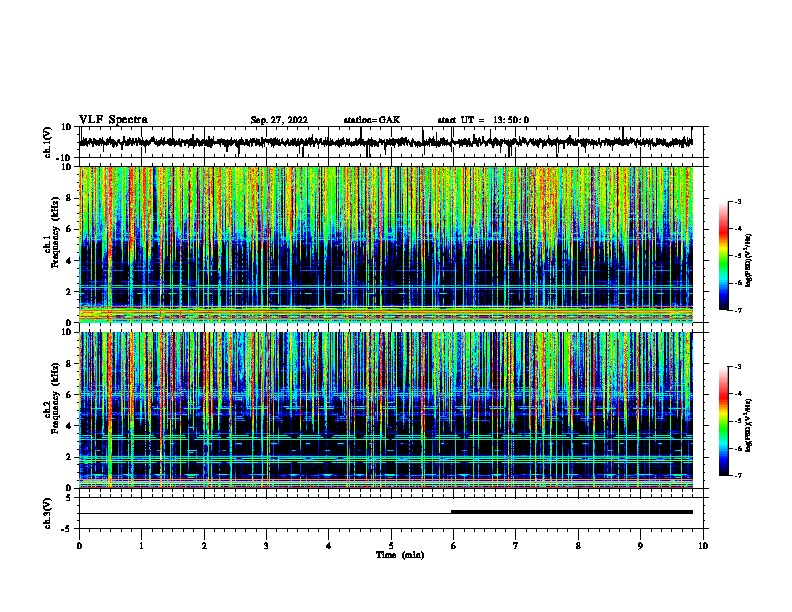Viewport: 792px width, 612px height.
Task: Click the time axis tick label "7"
Action: pos(516,546)
